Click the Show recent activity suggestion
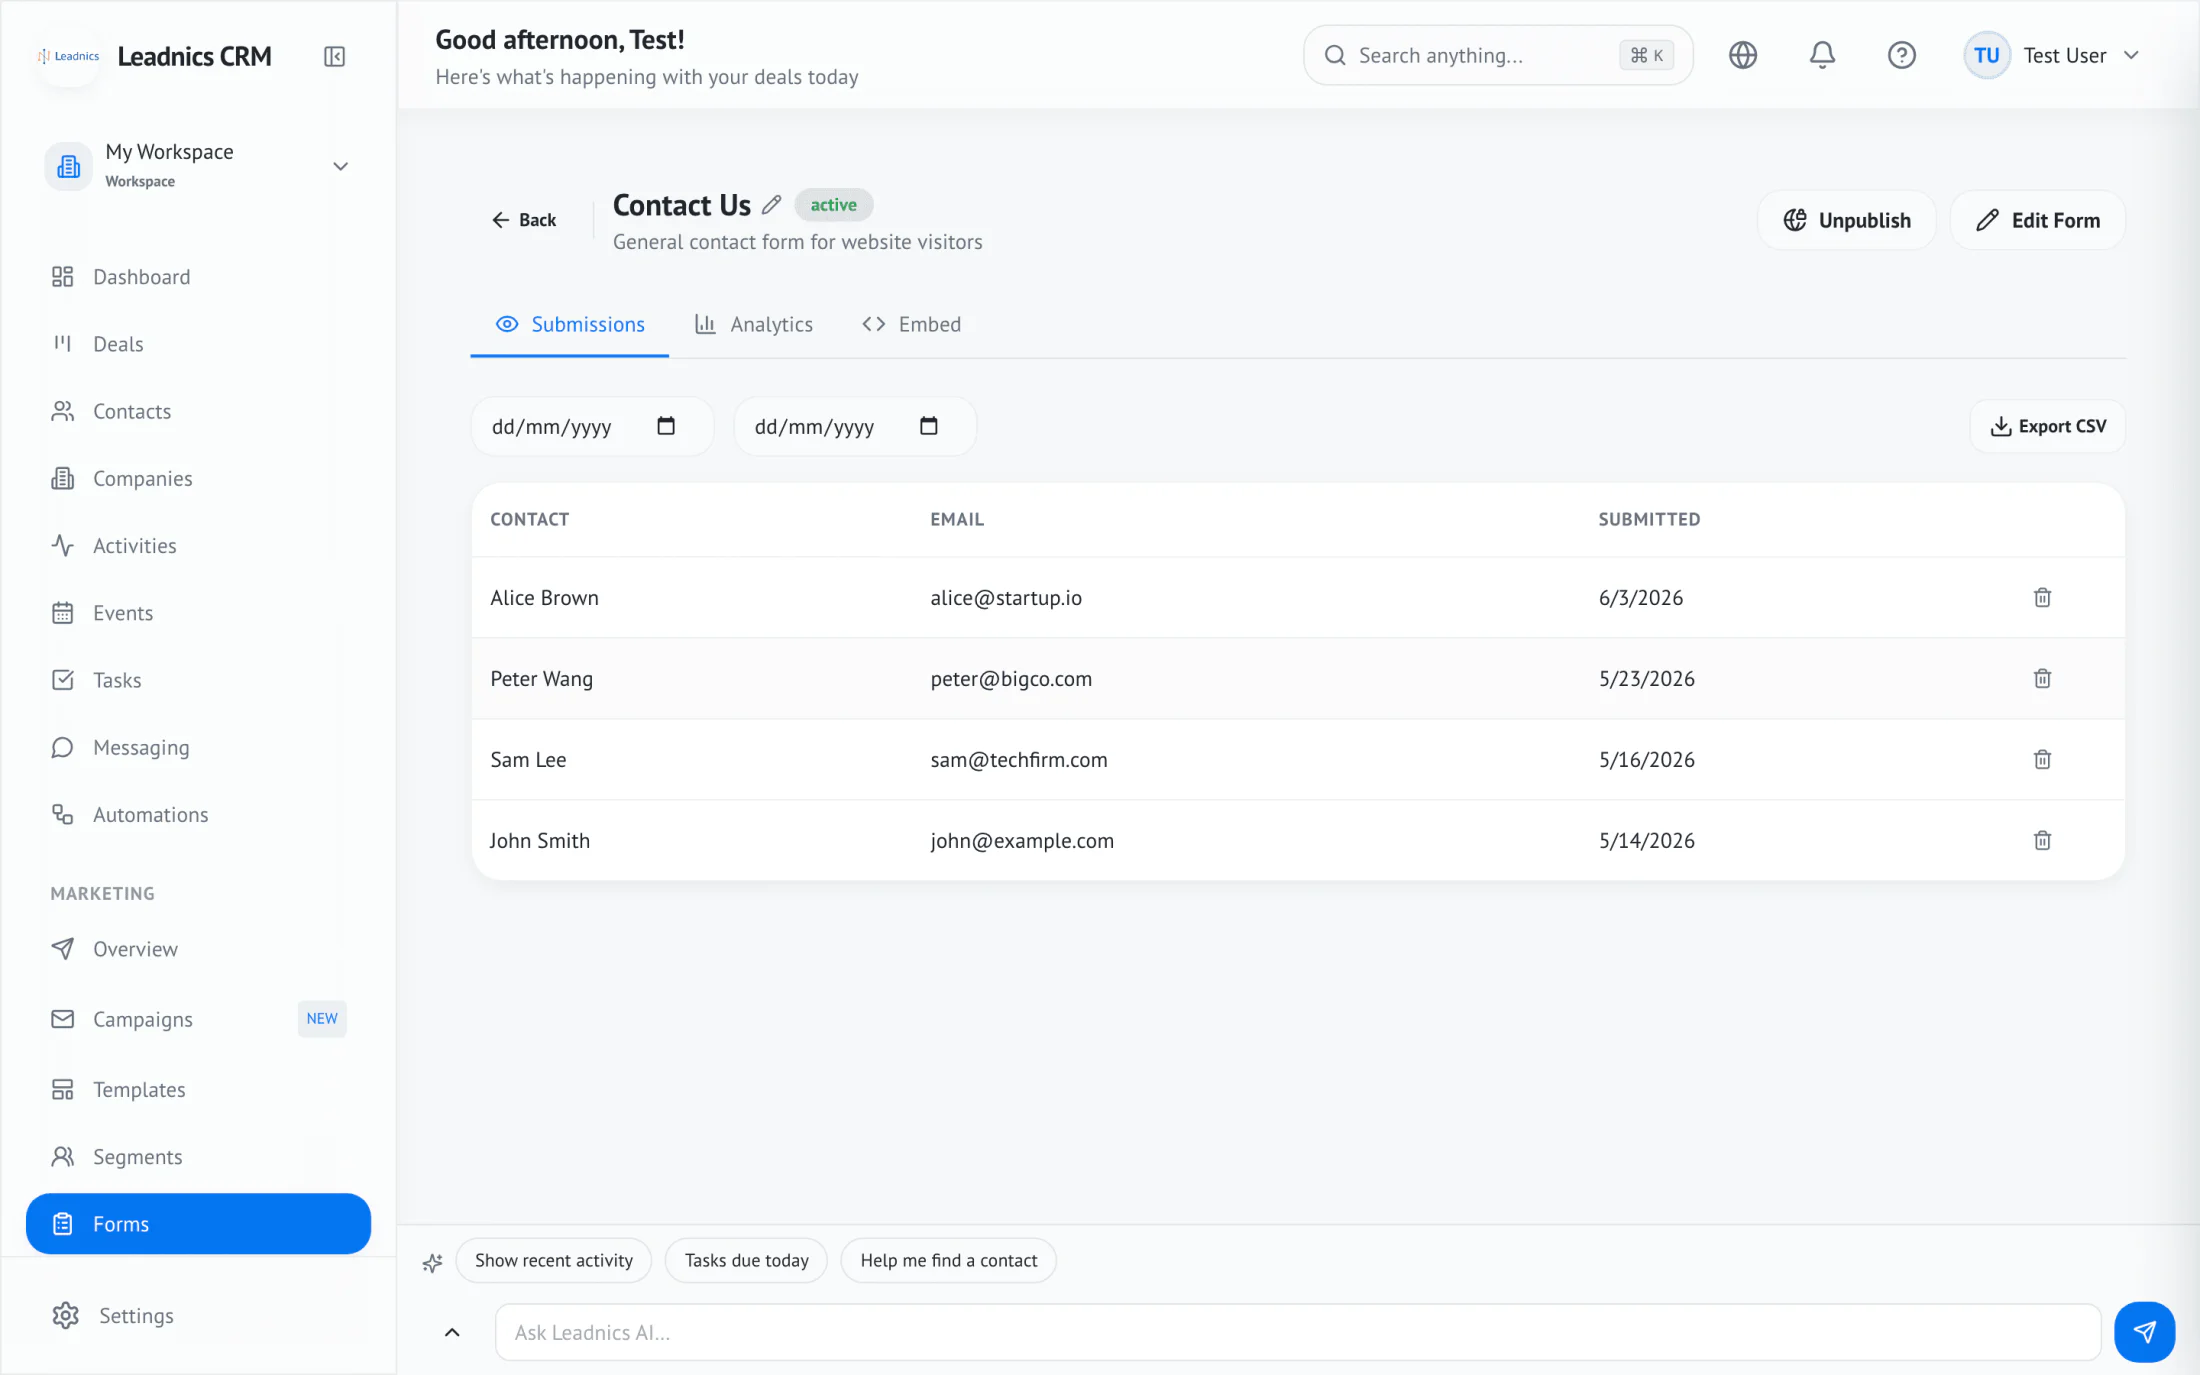The height and width of the screenshot is (1375, 2200). coord(554,1260)
